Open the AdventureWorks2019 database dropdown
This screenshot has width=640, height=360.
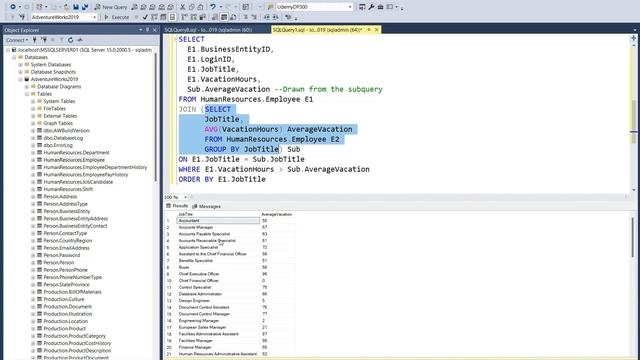coord(95,17)
